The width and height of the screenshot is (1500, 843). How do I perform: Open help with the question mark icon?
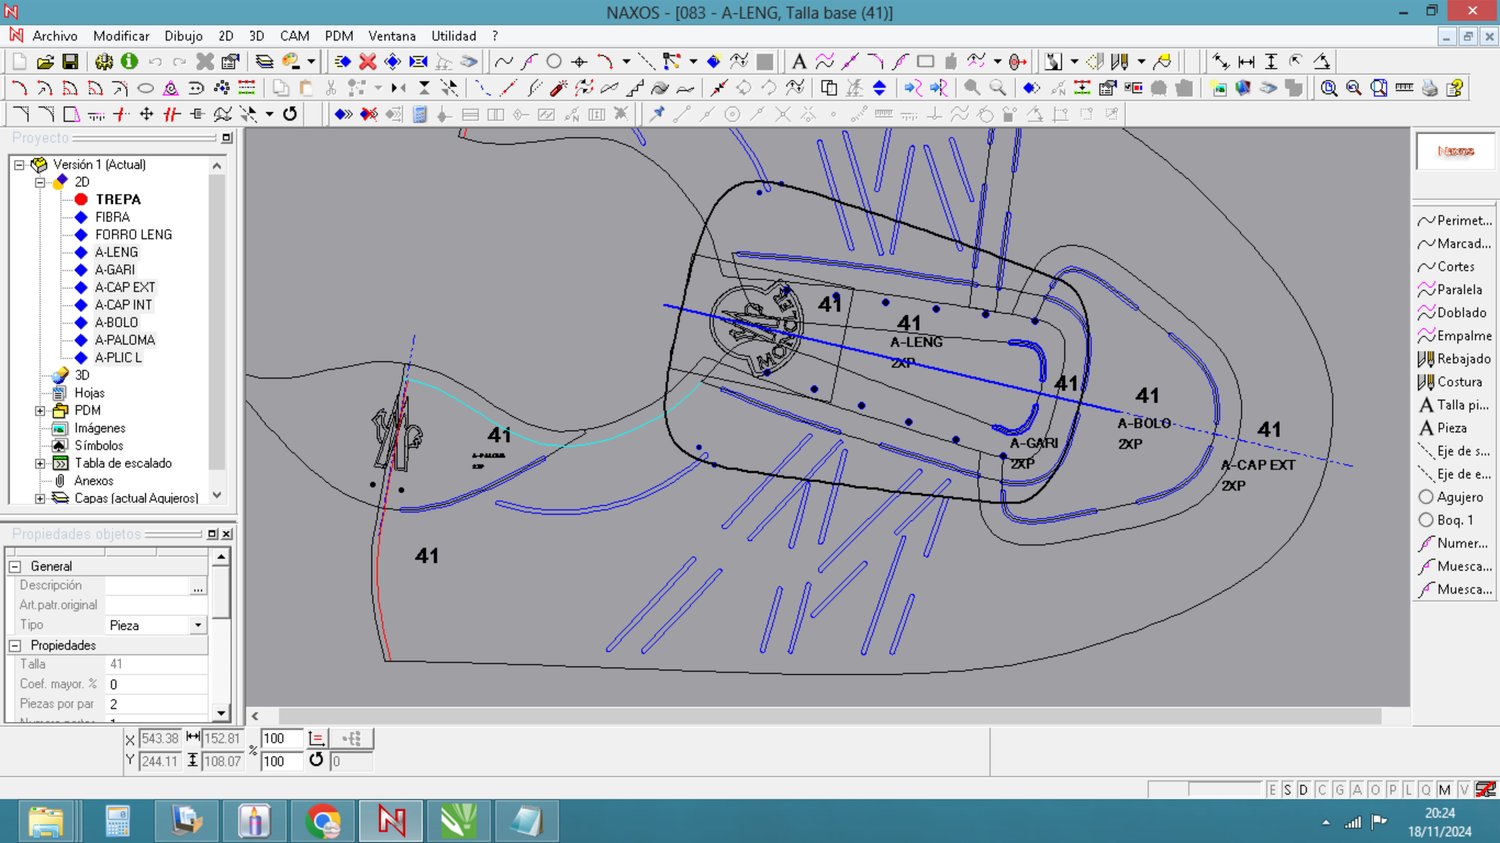point(1455,88)
